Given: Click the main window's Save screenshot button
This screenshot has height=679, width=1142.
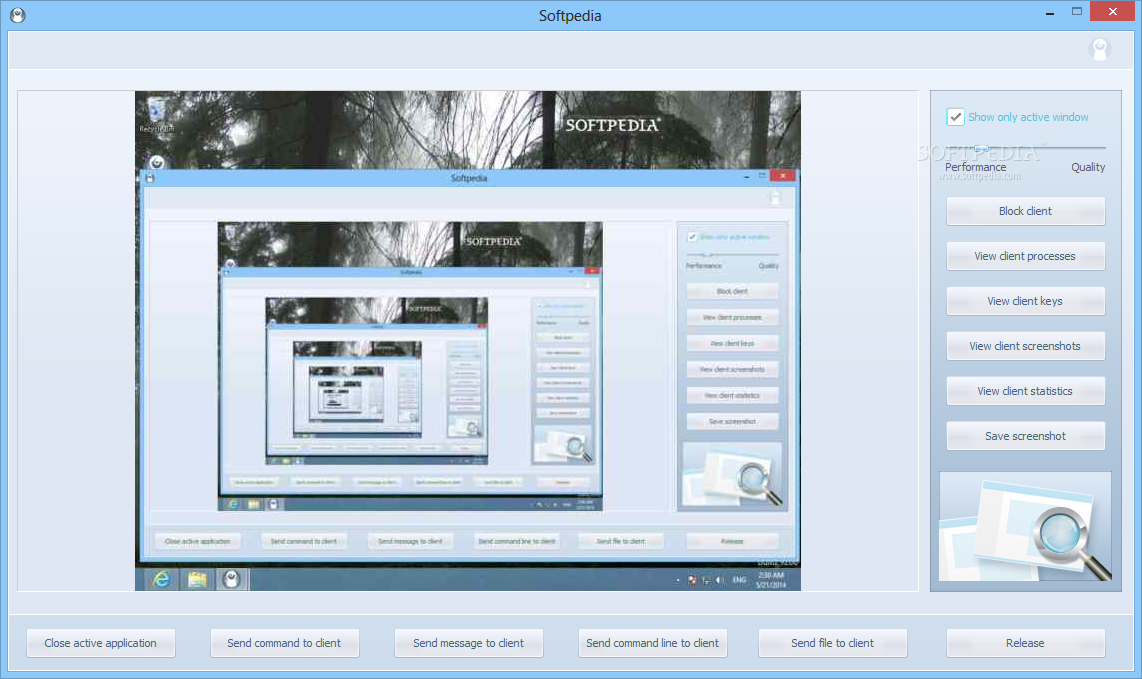Looking at the screenshot, I should point(1025,436).
